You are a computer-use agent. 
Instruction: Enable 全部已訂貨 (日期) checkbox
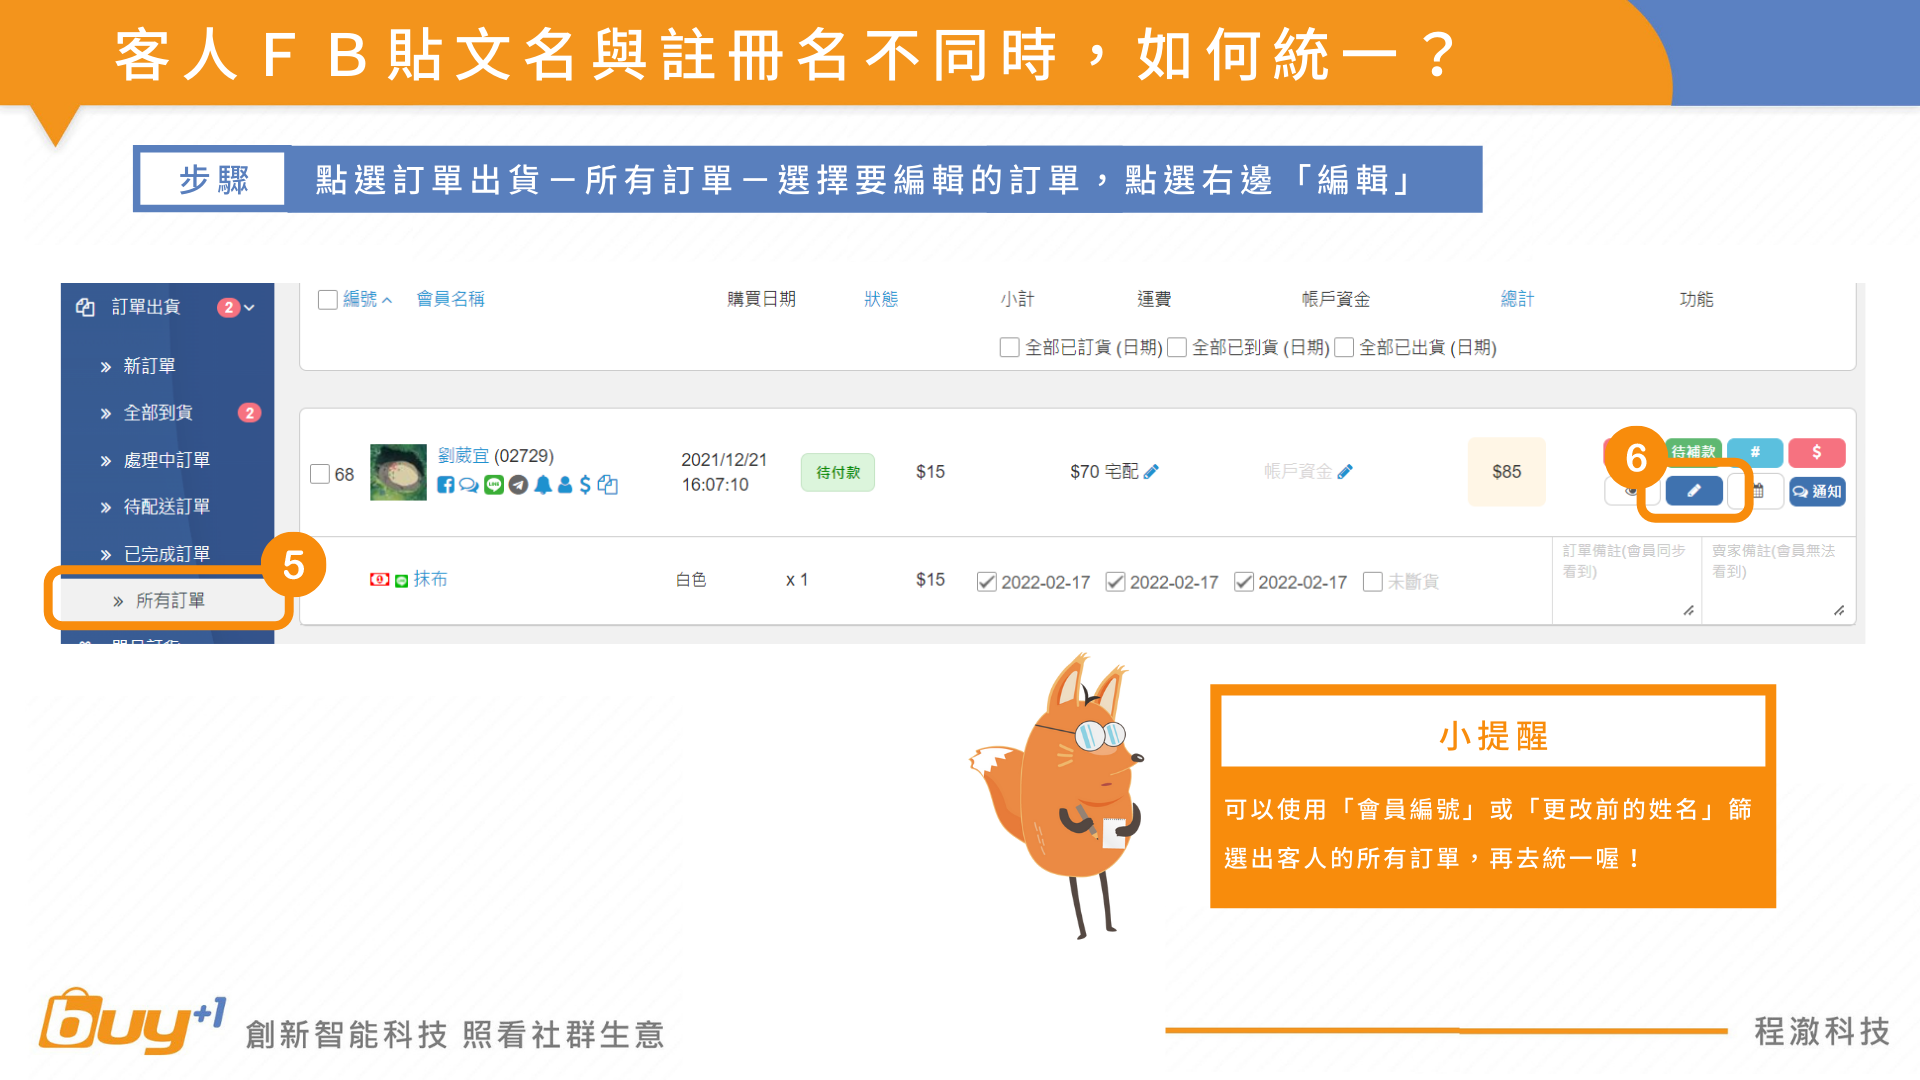click(x=1010, y=347)
